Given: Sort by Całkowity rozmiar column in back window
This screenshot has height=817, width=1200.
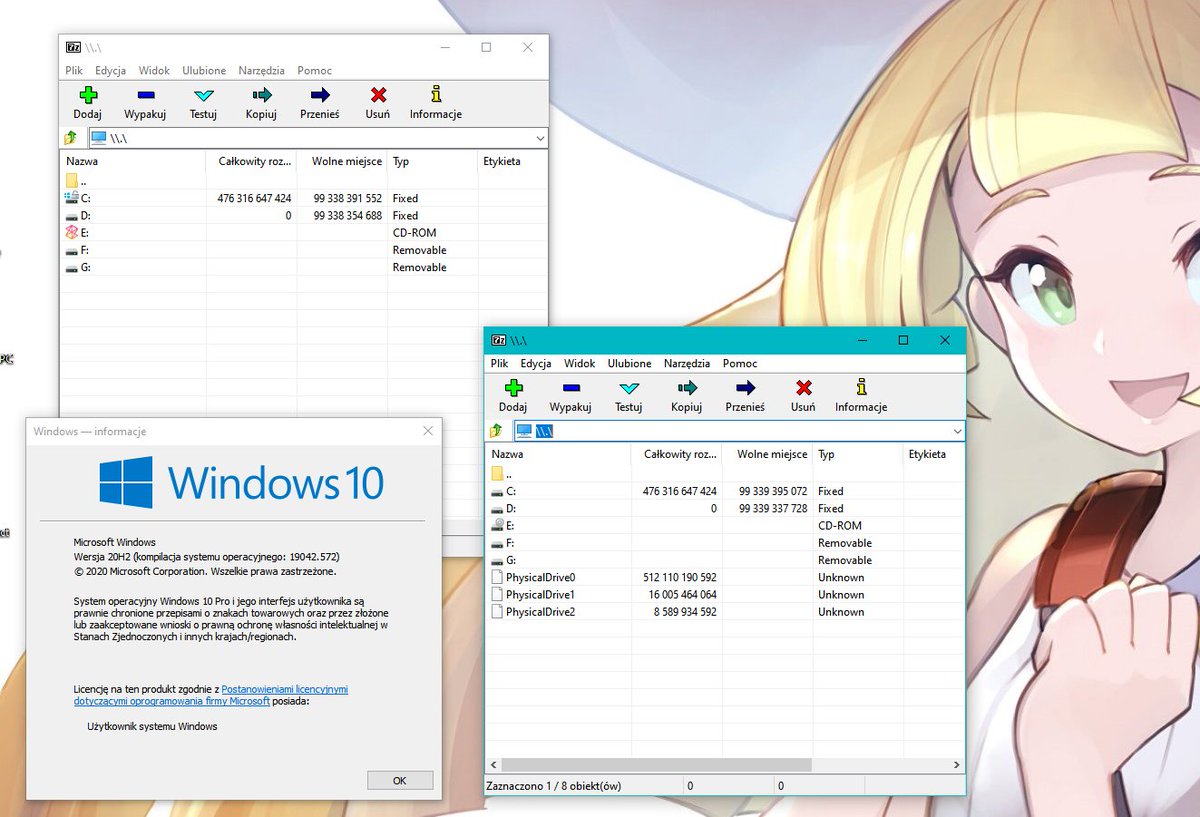Looking at the screenshot, I should tap(252, 161).
